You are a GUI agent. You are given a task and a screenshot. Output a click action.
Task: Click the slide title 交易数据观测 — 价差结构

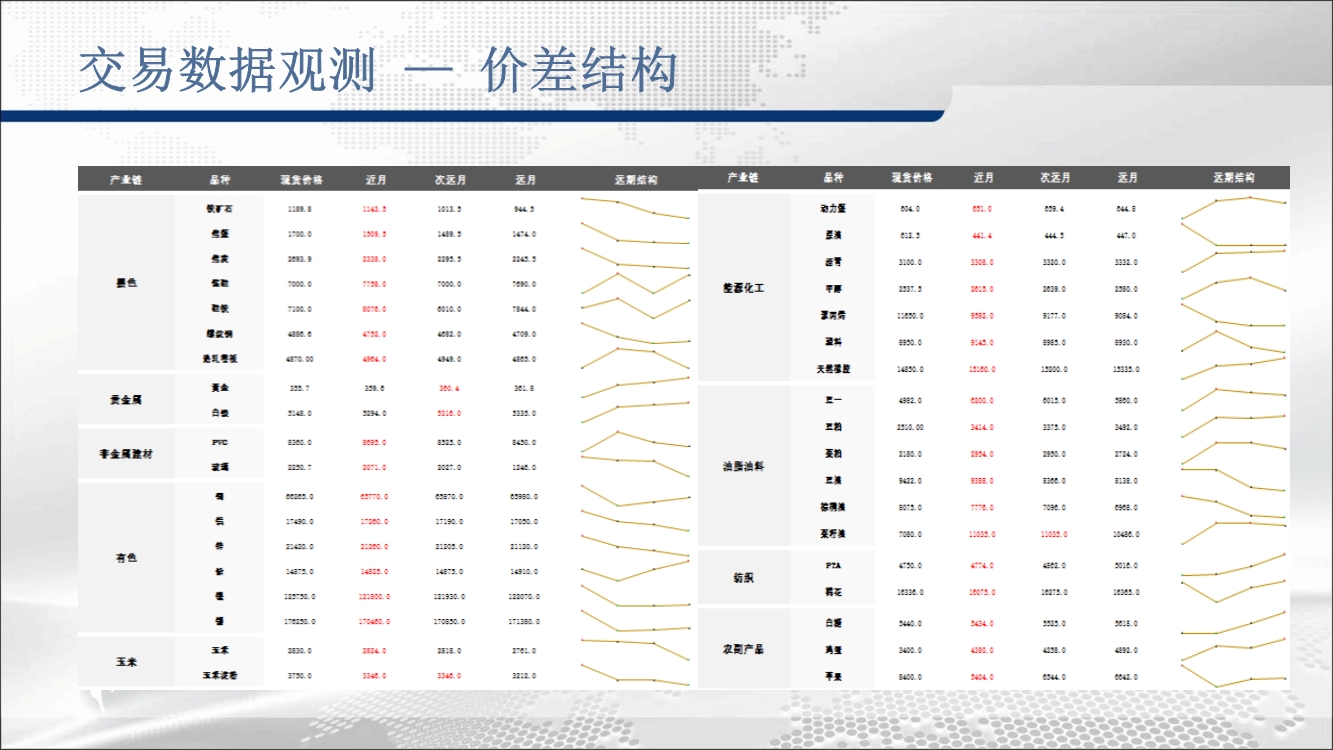[x=378, y=72]
